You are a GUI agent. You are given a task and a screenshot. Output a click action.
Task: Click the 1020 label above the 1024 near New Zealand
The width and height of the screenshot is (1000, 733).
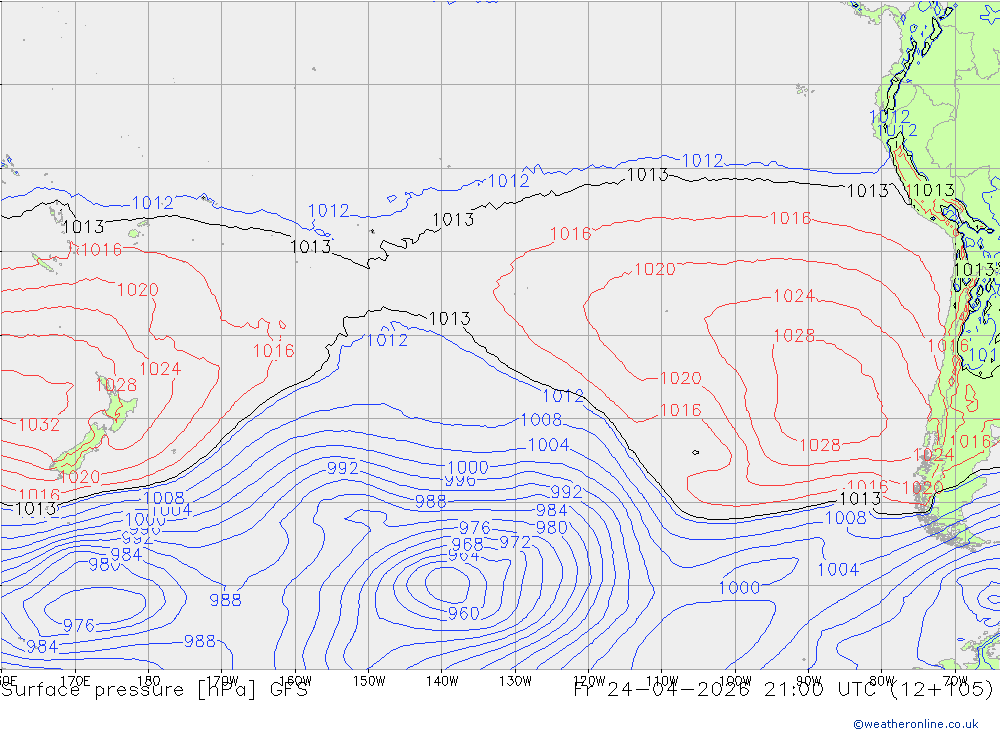coord(138,290)
